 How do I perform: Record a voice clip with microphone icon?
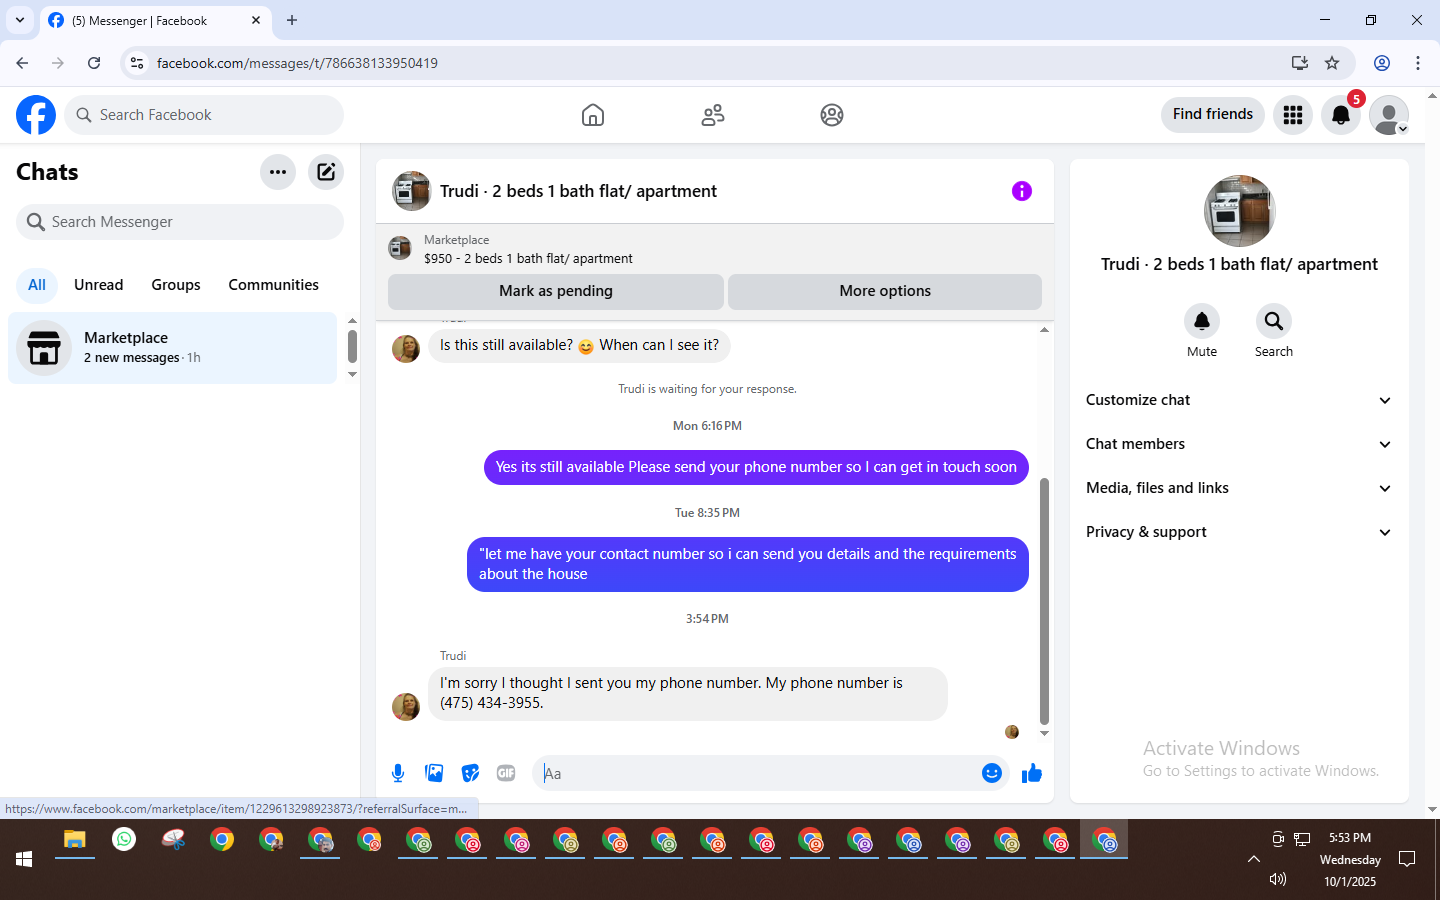click(x=398, y=773)
